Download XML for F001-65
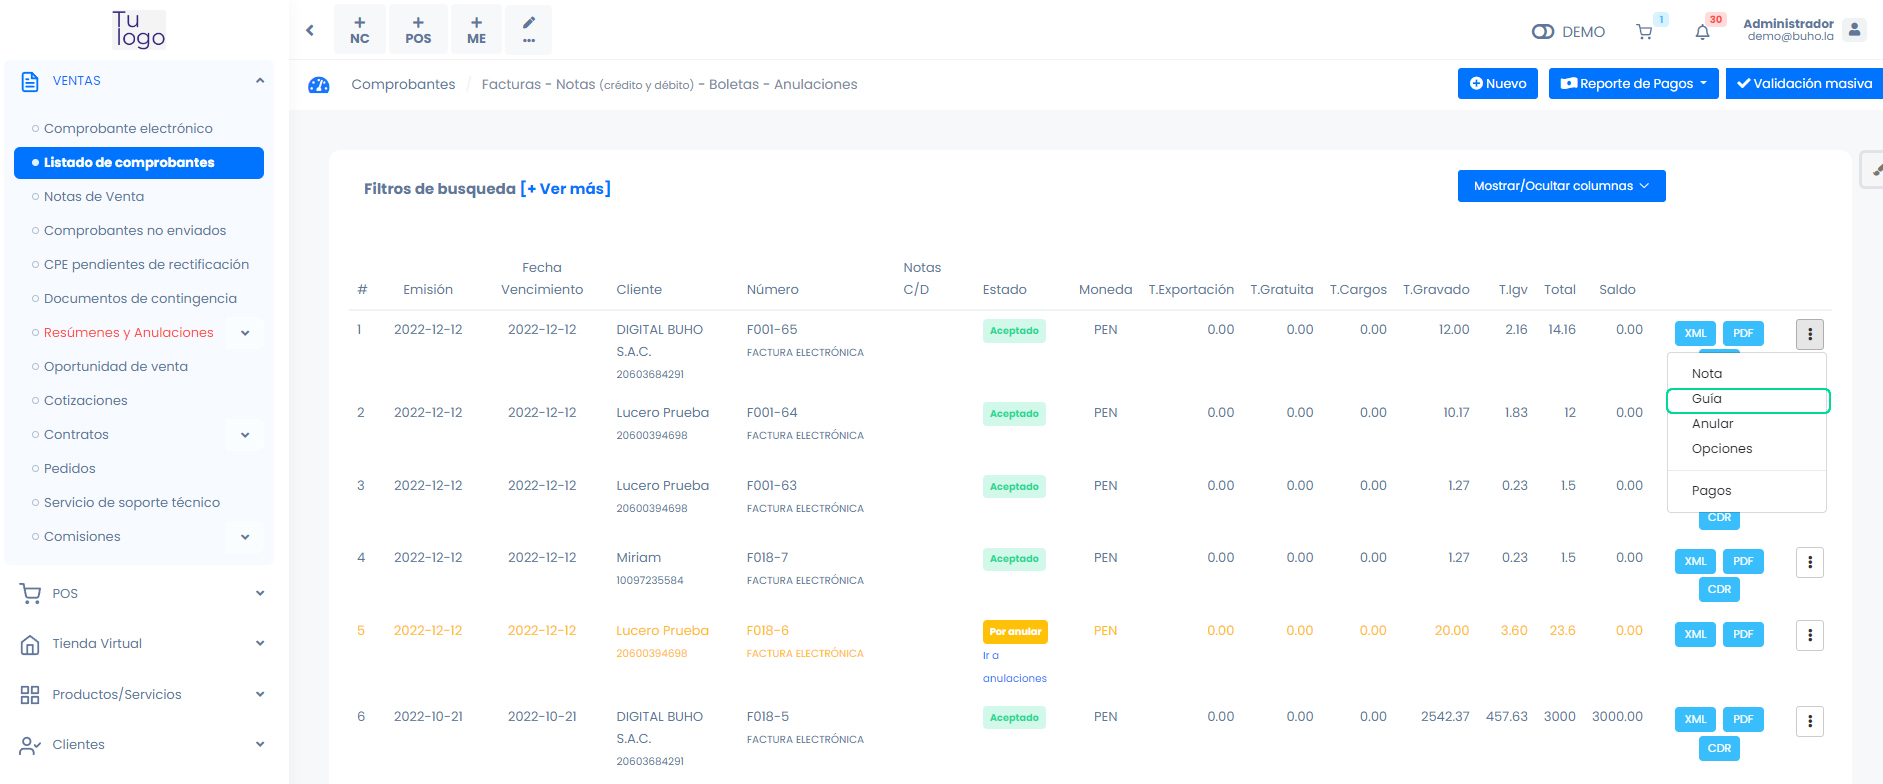Screen dimensions: 1883x784 coord(1695,333)
